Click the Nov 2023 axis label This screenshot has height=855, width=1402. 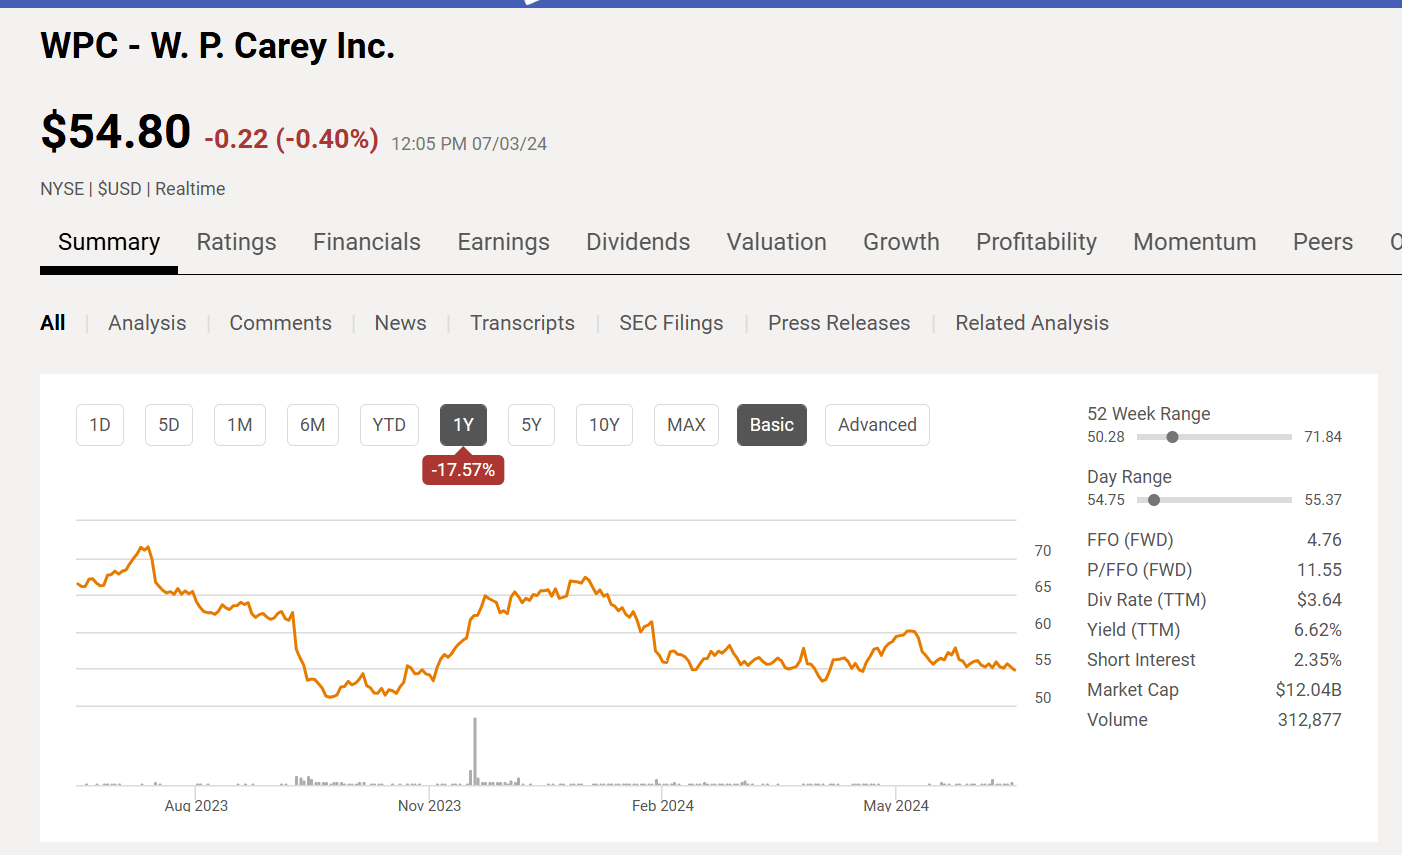429,806
